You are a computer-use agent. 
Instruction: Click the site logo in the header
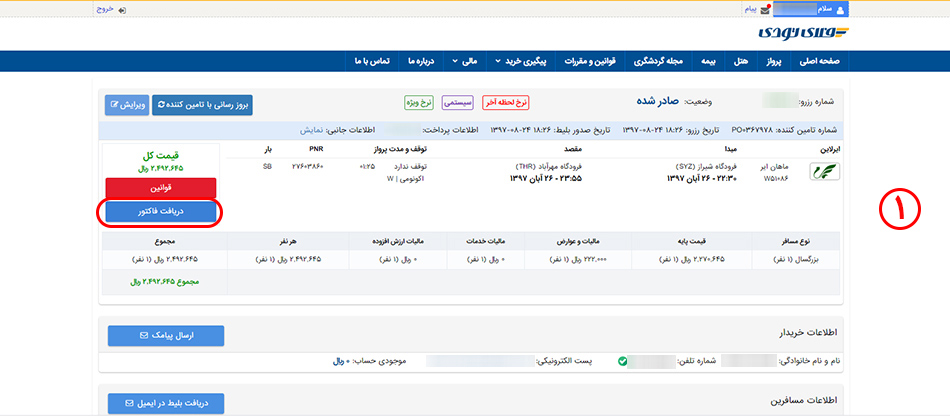804,33
